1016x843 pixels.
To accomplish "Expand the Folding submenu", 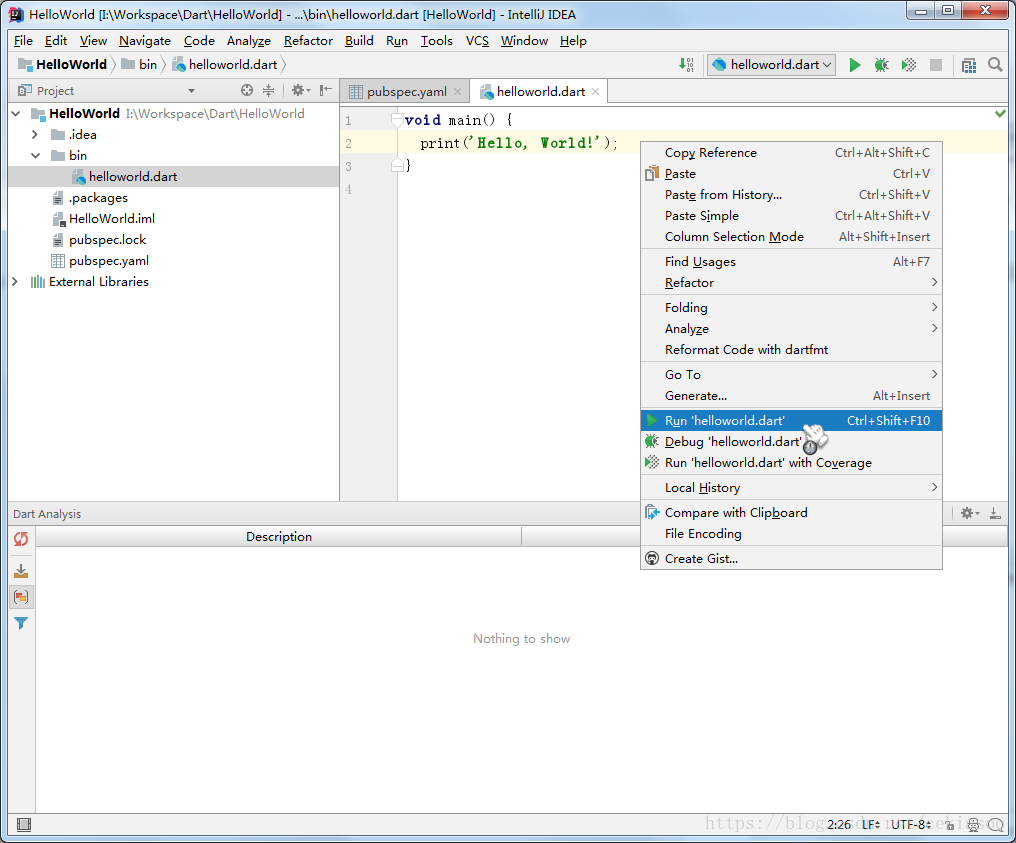I will pos(791,308).
